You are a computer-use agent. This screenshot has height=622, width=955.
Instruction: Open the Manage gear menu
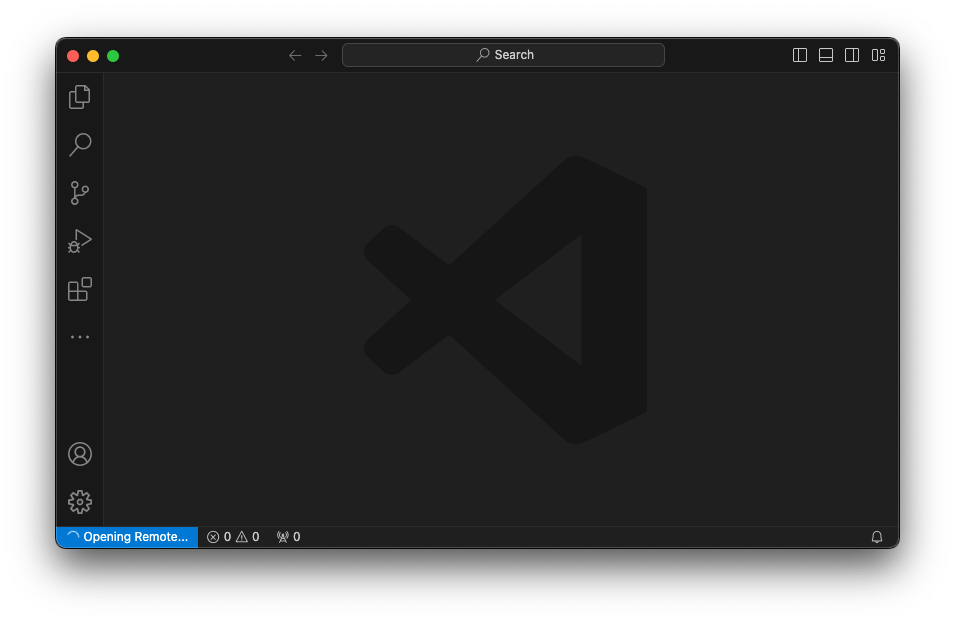click(80, 502)
